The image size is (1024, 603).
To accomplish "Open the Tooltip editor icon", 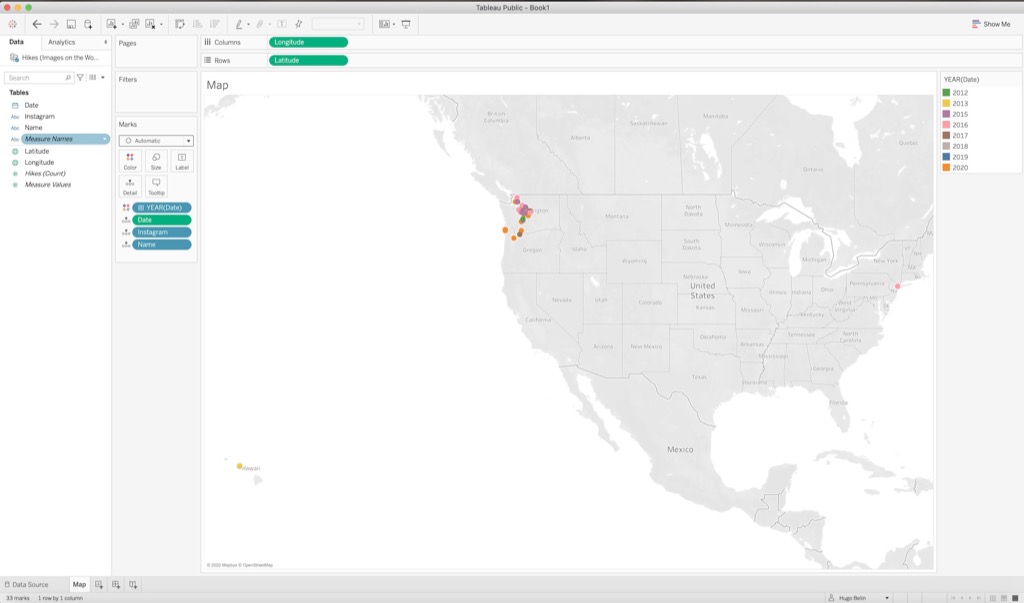I will point(156,186).
